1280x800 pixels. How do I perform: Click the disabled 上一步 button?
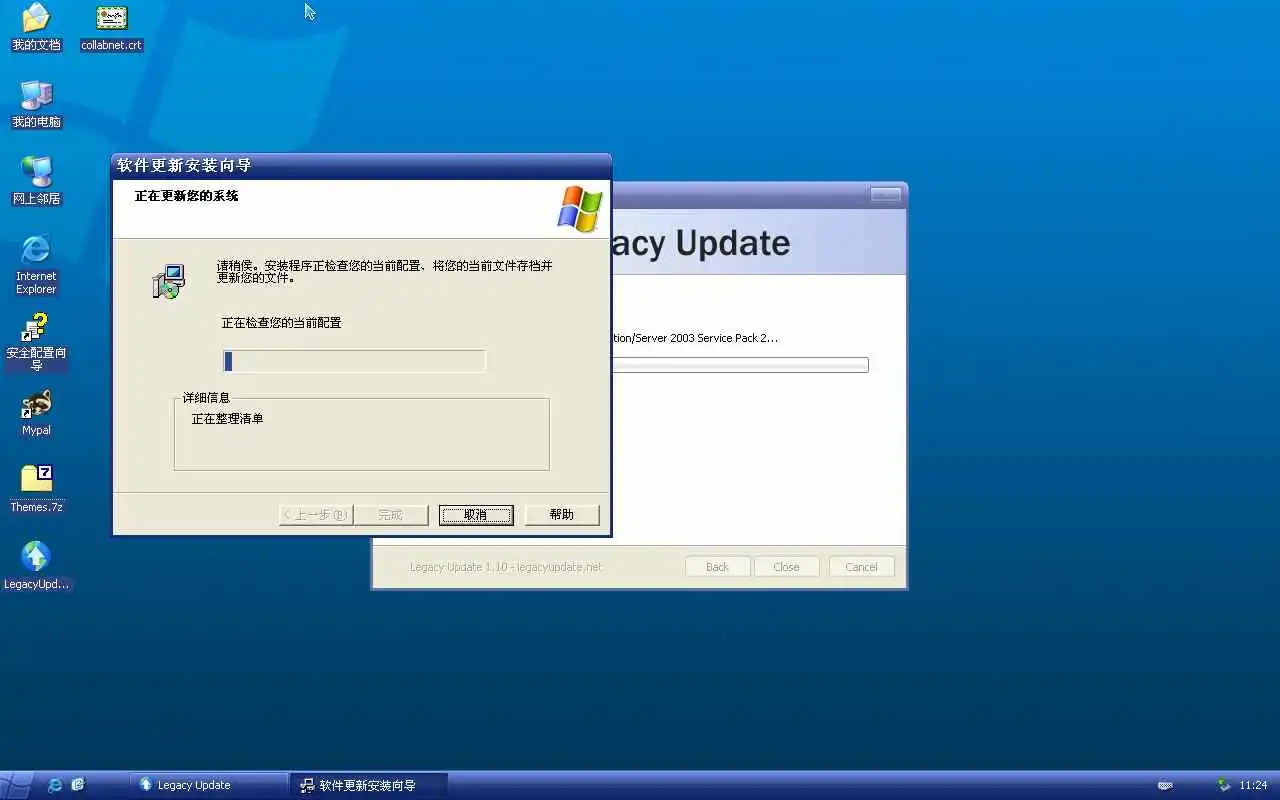[x=316, y=515]
